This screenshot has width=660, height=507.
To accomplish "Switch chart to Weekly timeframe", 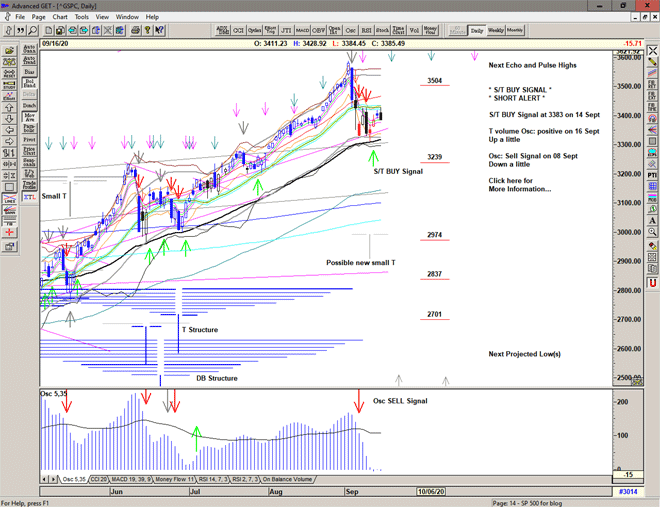I will point(496,31).
